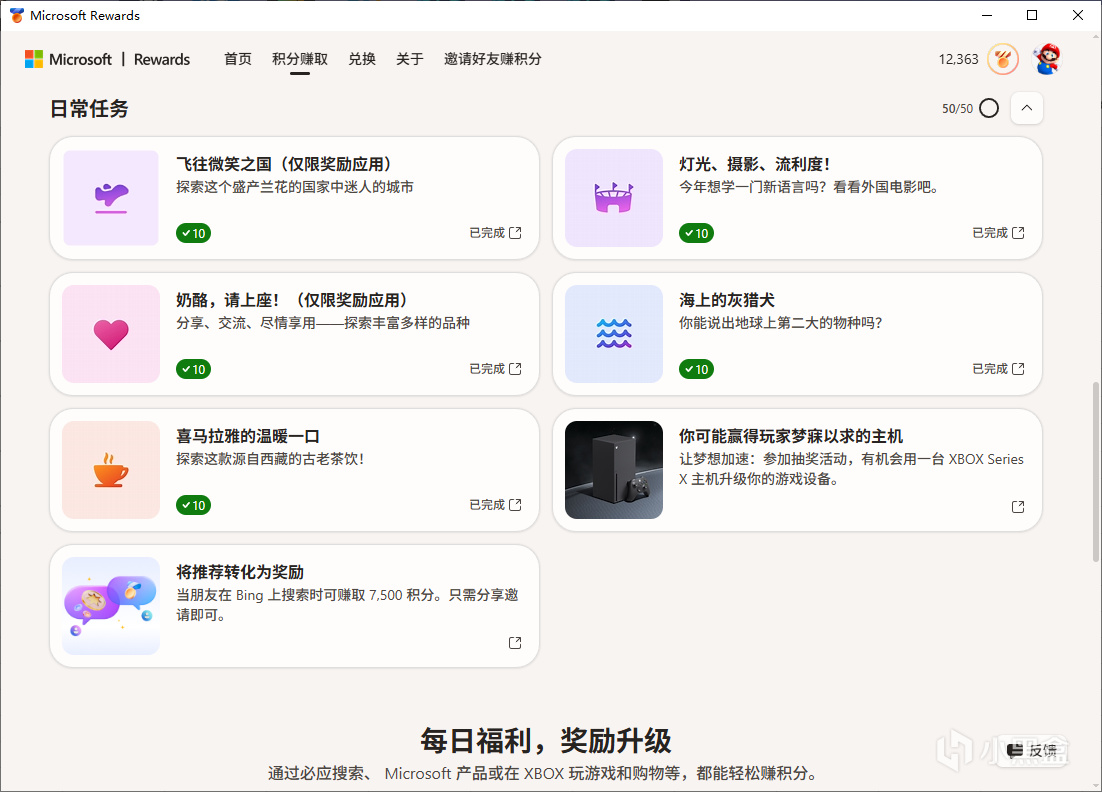The height and width of the screenshot is (792, 1102).
Task: Open external link on 飞往微笑之国 card
Action: click(x=515, y=233)
